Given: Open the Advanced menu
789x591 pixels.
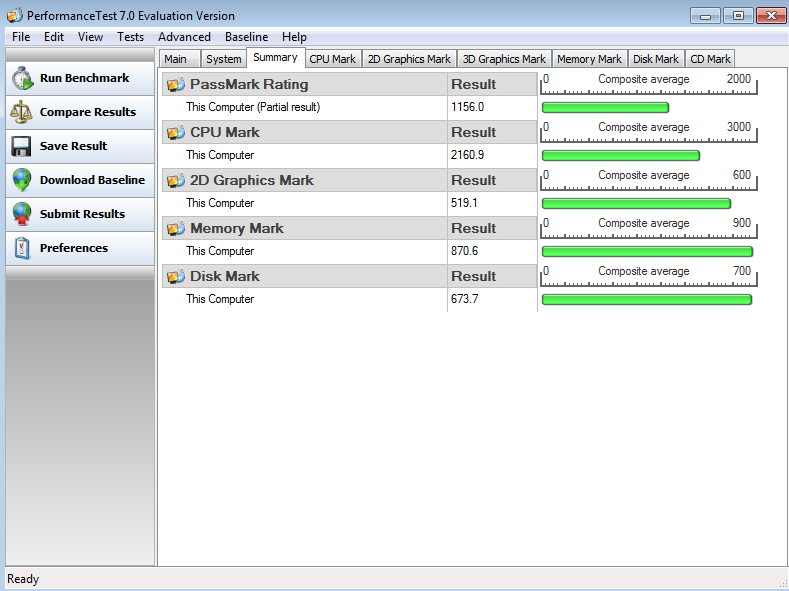Looking at the screenshot, I should pyautogui.click(x=184, y=37).
